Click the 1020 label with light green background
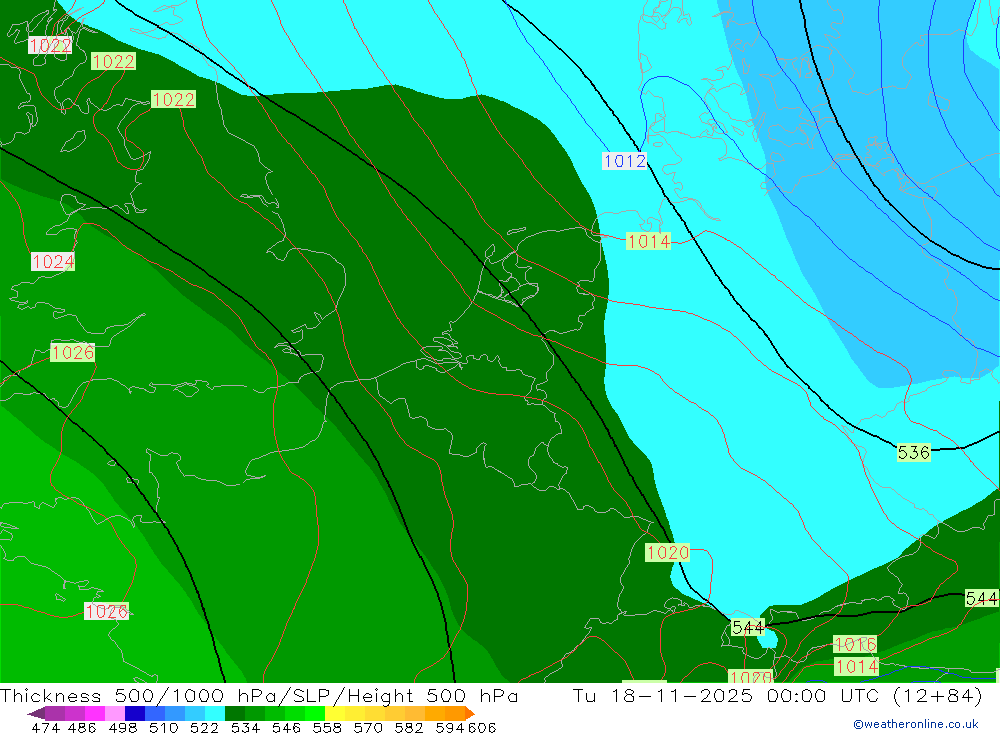The image size is (1000, 733). pos(667,552)
